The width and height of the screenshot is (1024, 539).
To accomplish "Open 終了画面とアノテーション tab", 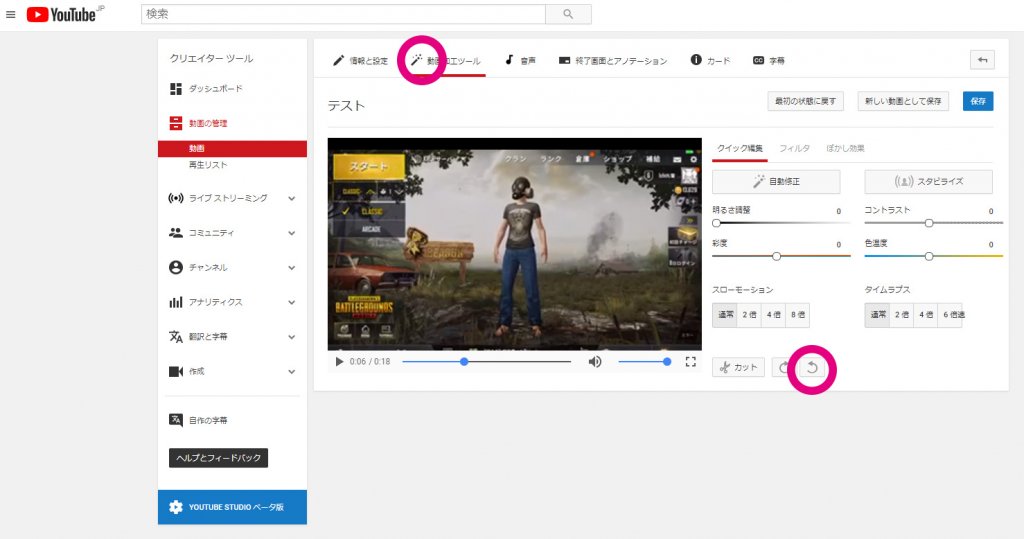I will [x=613, y=61].
